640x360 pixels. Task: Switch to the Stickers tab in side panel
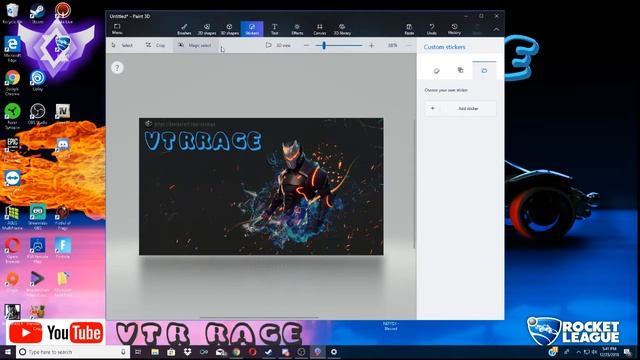[436, 71]
